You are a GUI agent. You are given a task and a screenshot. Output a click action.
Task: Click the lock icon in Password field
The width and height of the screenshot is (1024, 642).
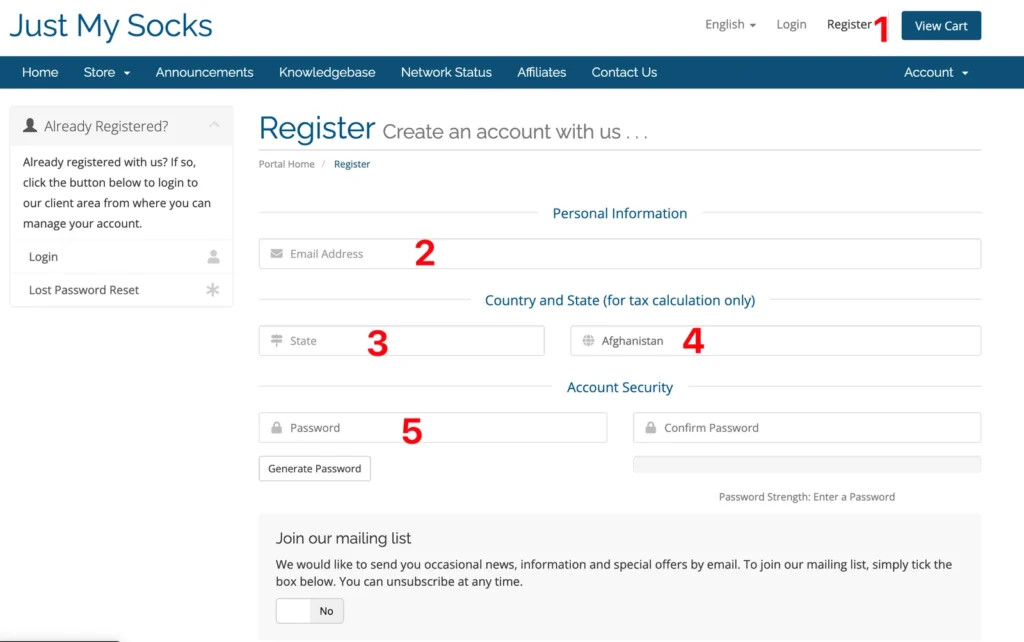coord(276,428)
